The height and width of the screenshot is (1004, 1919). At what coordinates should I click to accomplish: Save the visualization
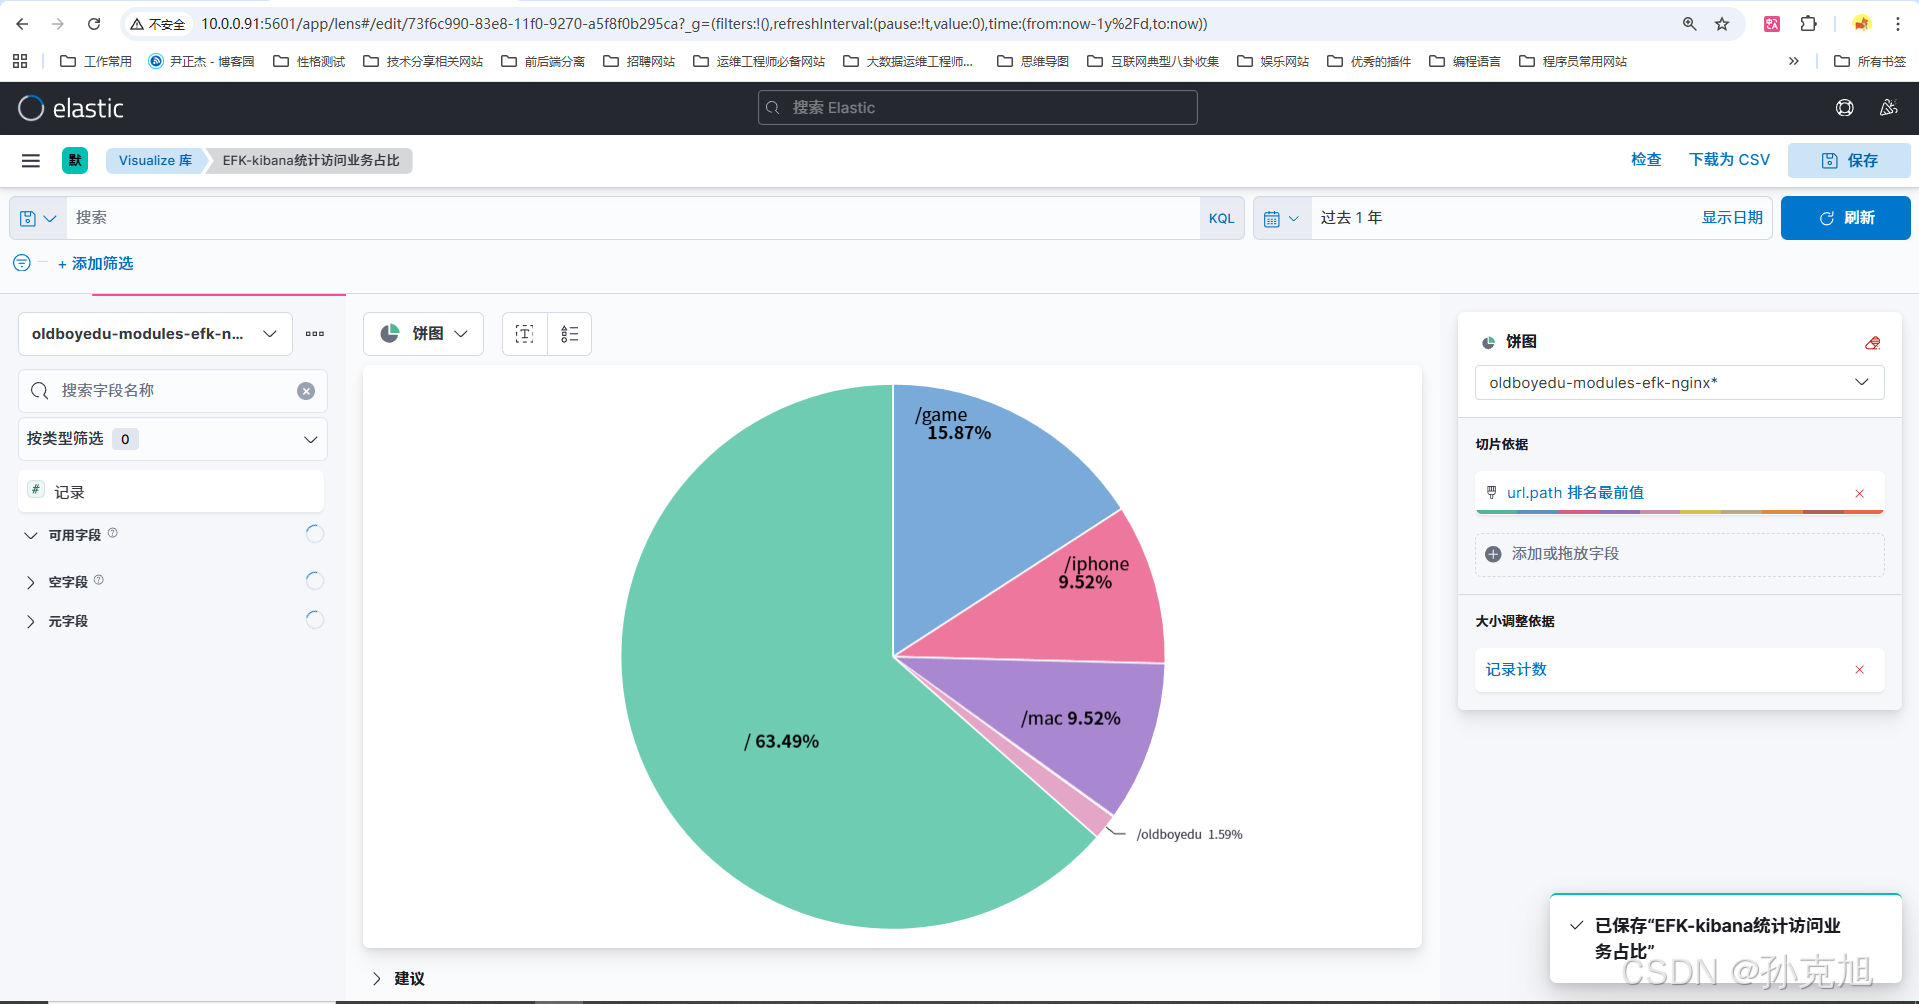[1849, 160]
